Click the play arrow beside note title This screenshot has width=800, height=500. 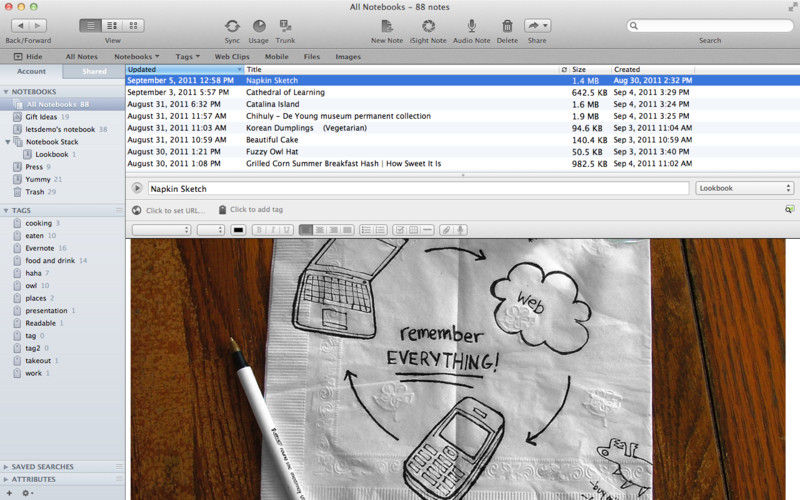coord(137,188)
